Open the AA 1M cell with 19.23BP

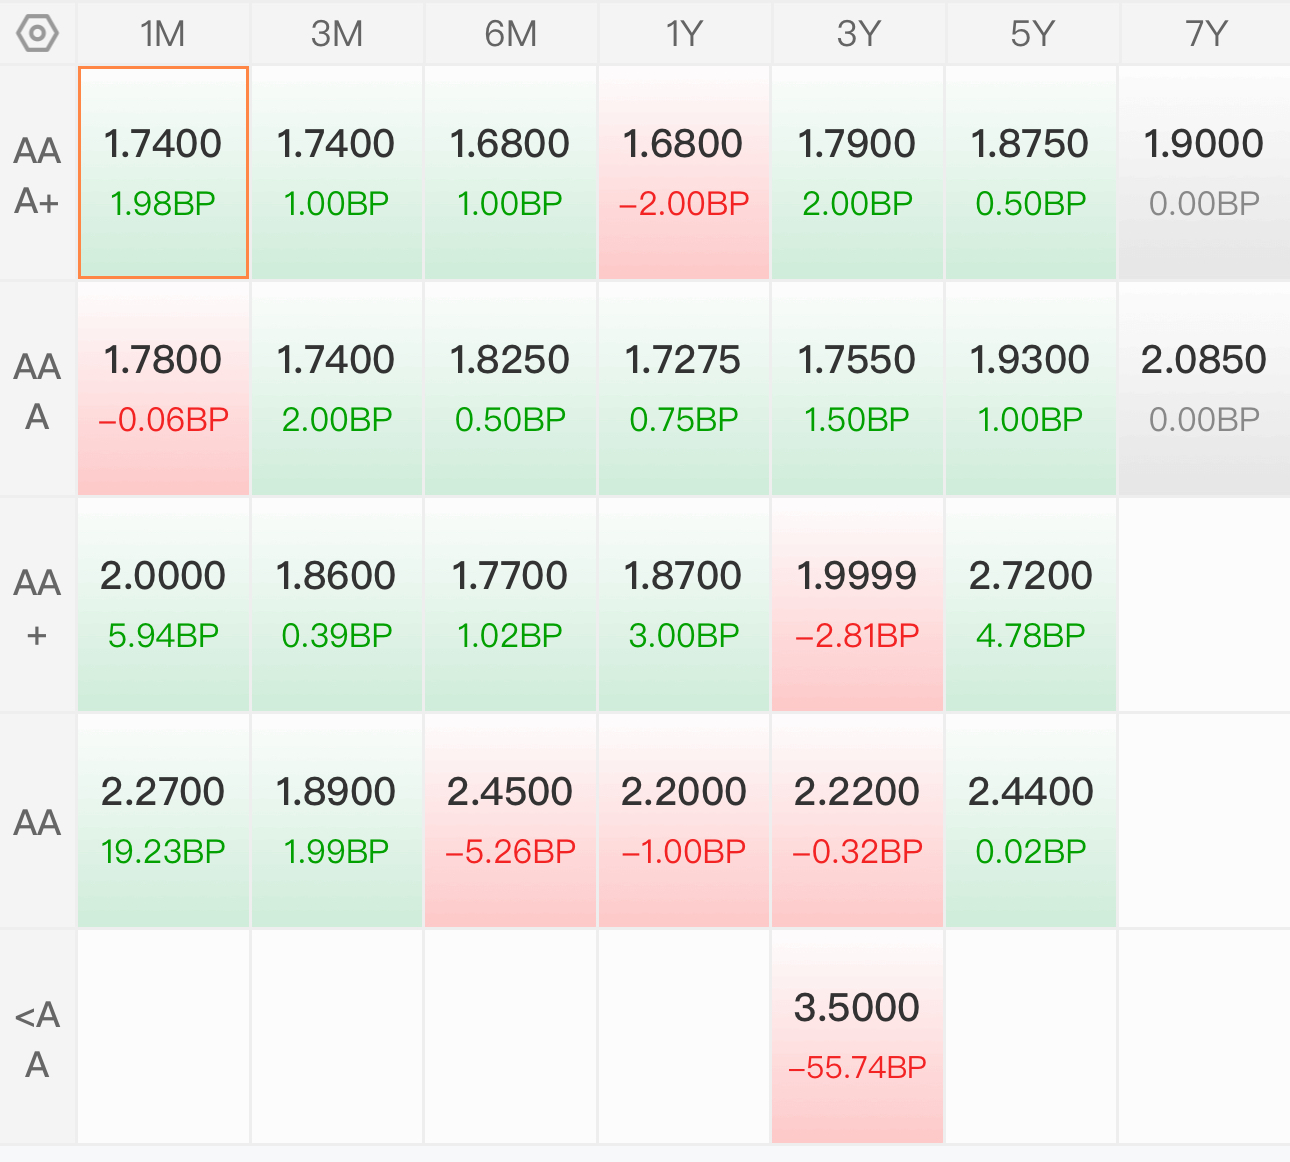pyautogui.click(x=163, y=821)
